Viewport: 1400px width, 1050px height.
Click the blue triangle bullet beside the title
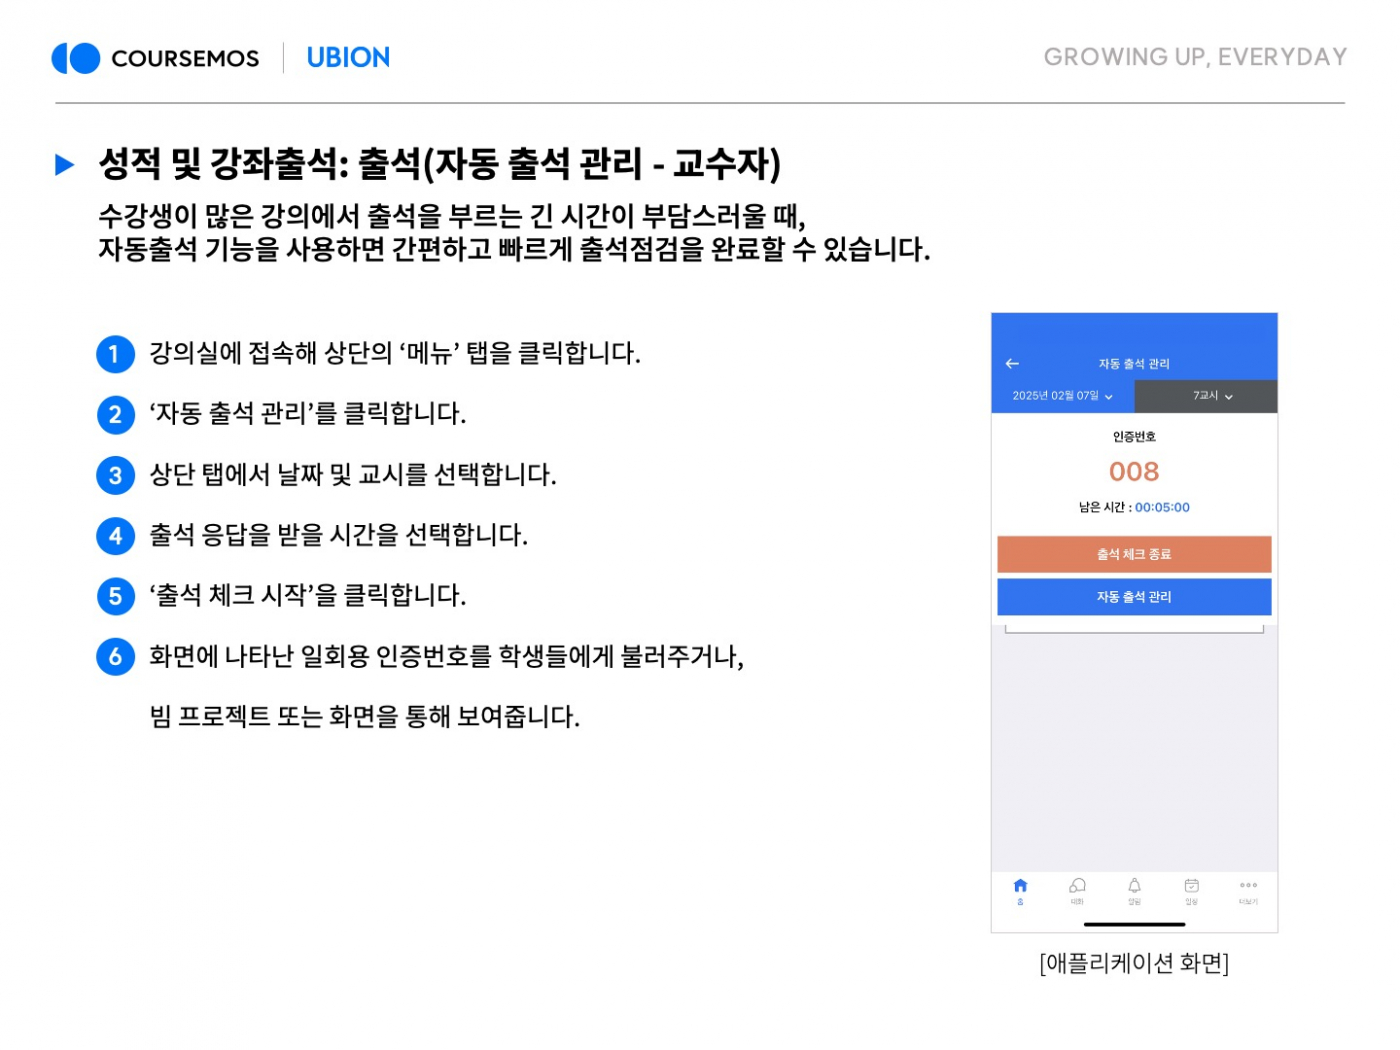(65, 165)
